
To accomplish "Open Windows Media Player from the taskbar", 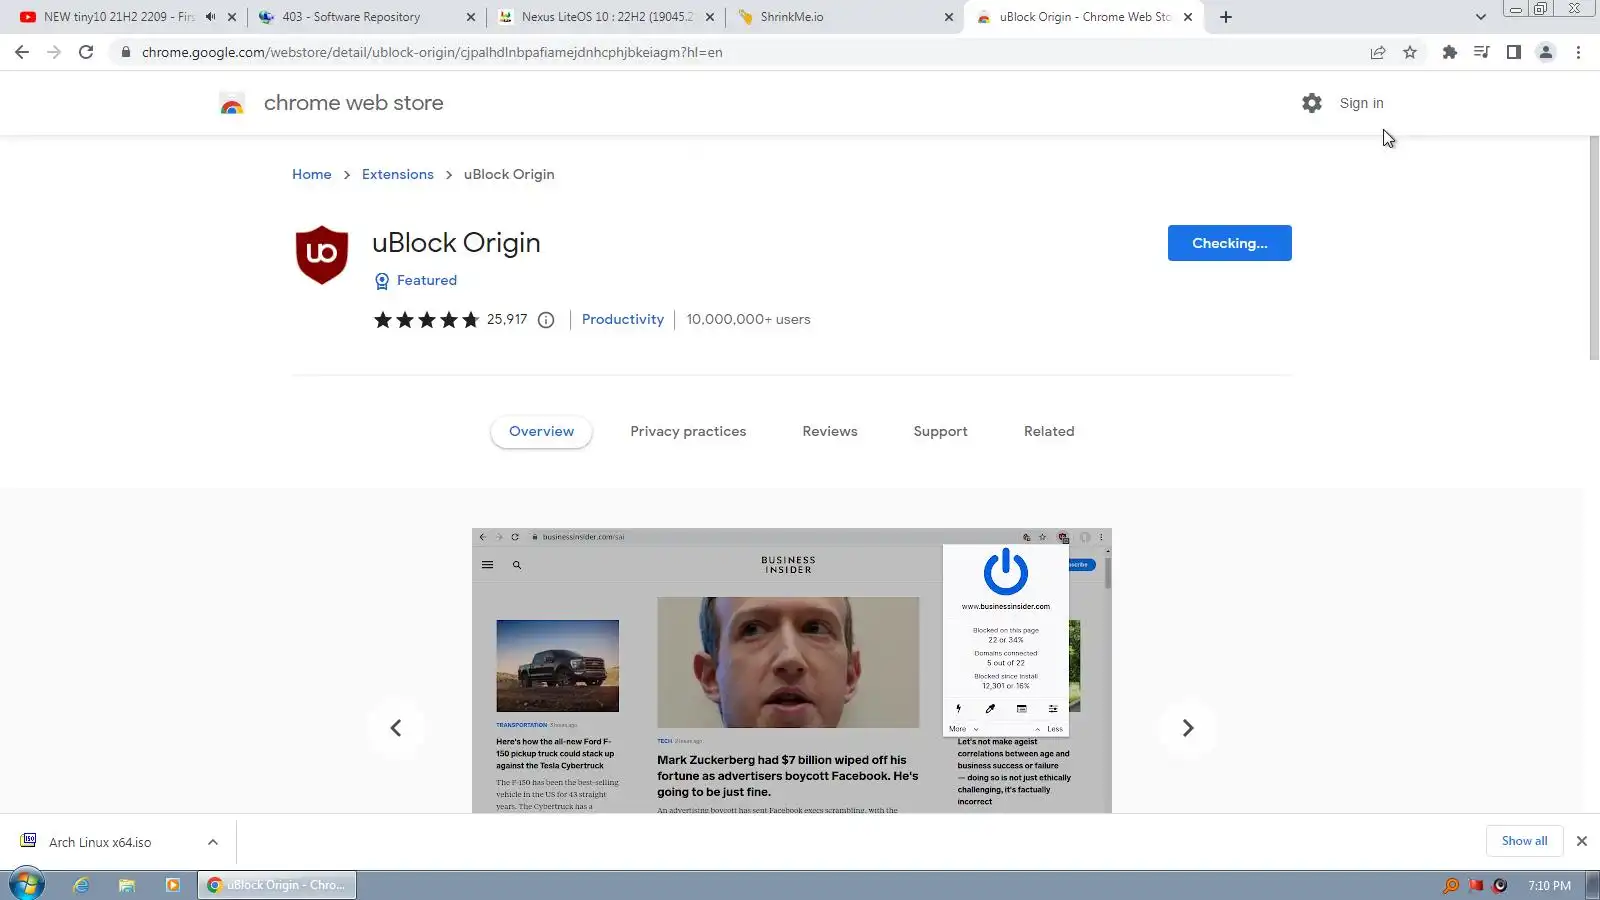I will (x=173, y=885).
